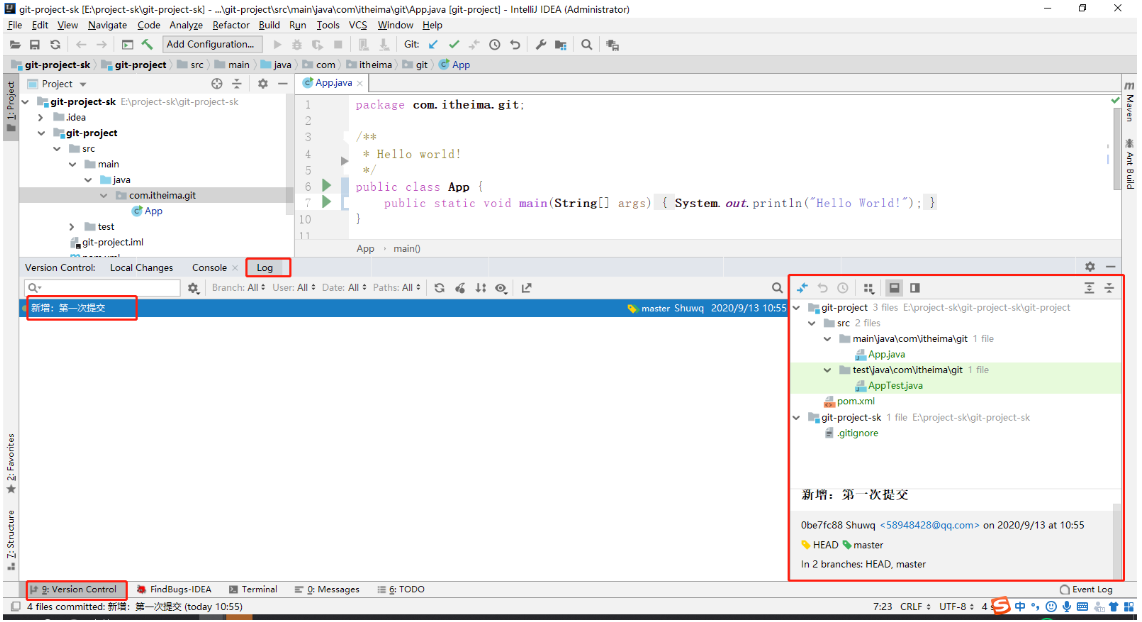Click the UTF-8 encoding status bar entry
Screen dimensions: 1142x622
click(x=956, y=606)
